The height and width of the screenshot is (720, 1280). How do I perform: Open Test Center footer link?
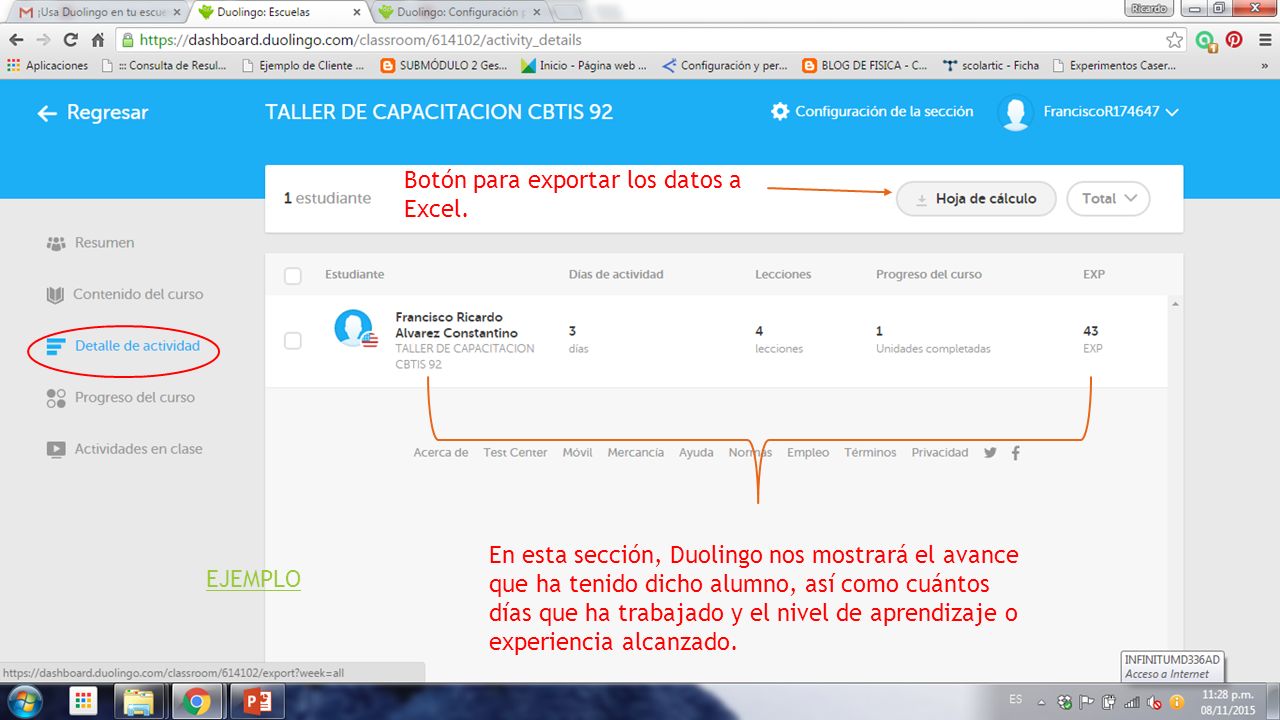click(515, 453)
